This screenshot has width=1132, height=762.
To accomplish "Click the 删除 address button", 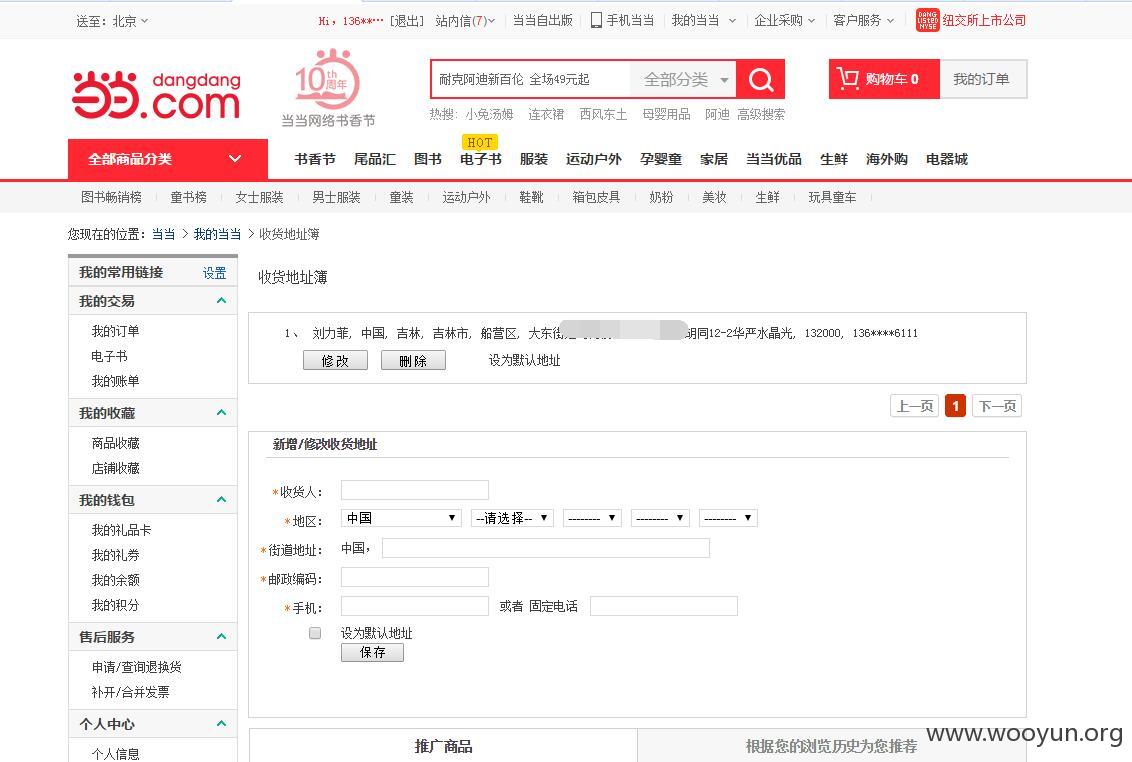I will tap(413, 360).
